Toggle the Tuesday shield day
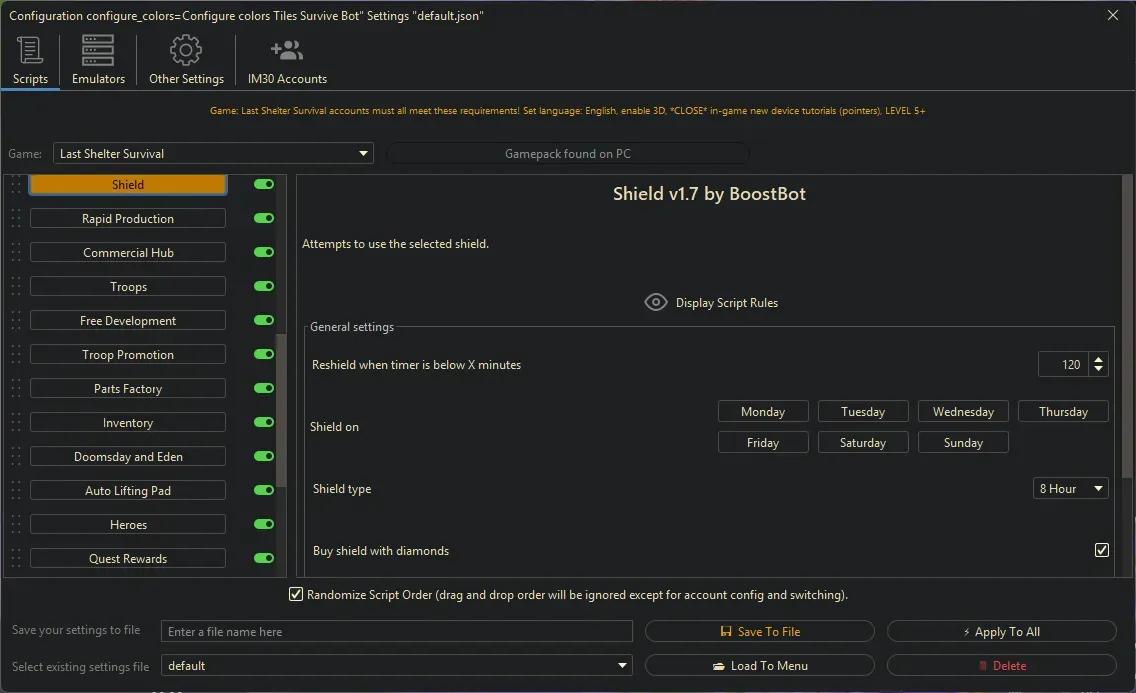Screen dimensions: 1136x693 pos(863,411)
